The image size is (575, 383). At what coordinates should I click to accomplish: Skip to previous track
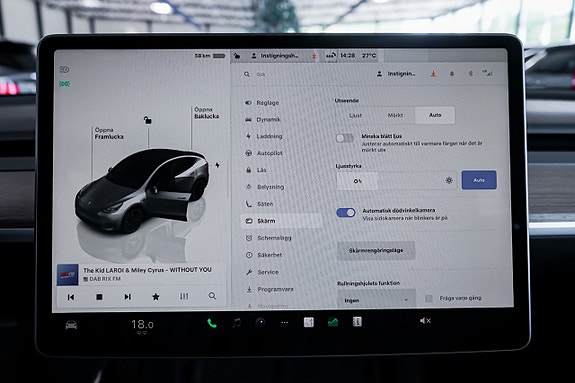pyautogui.click(x=71, y=297)
